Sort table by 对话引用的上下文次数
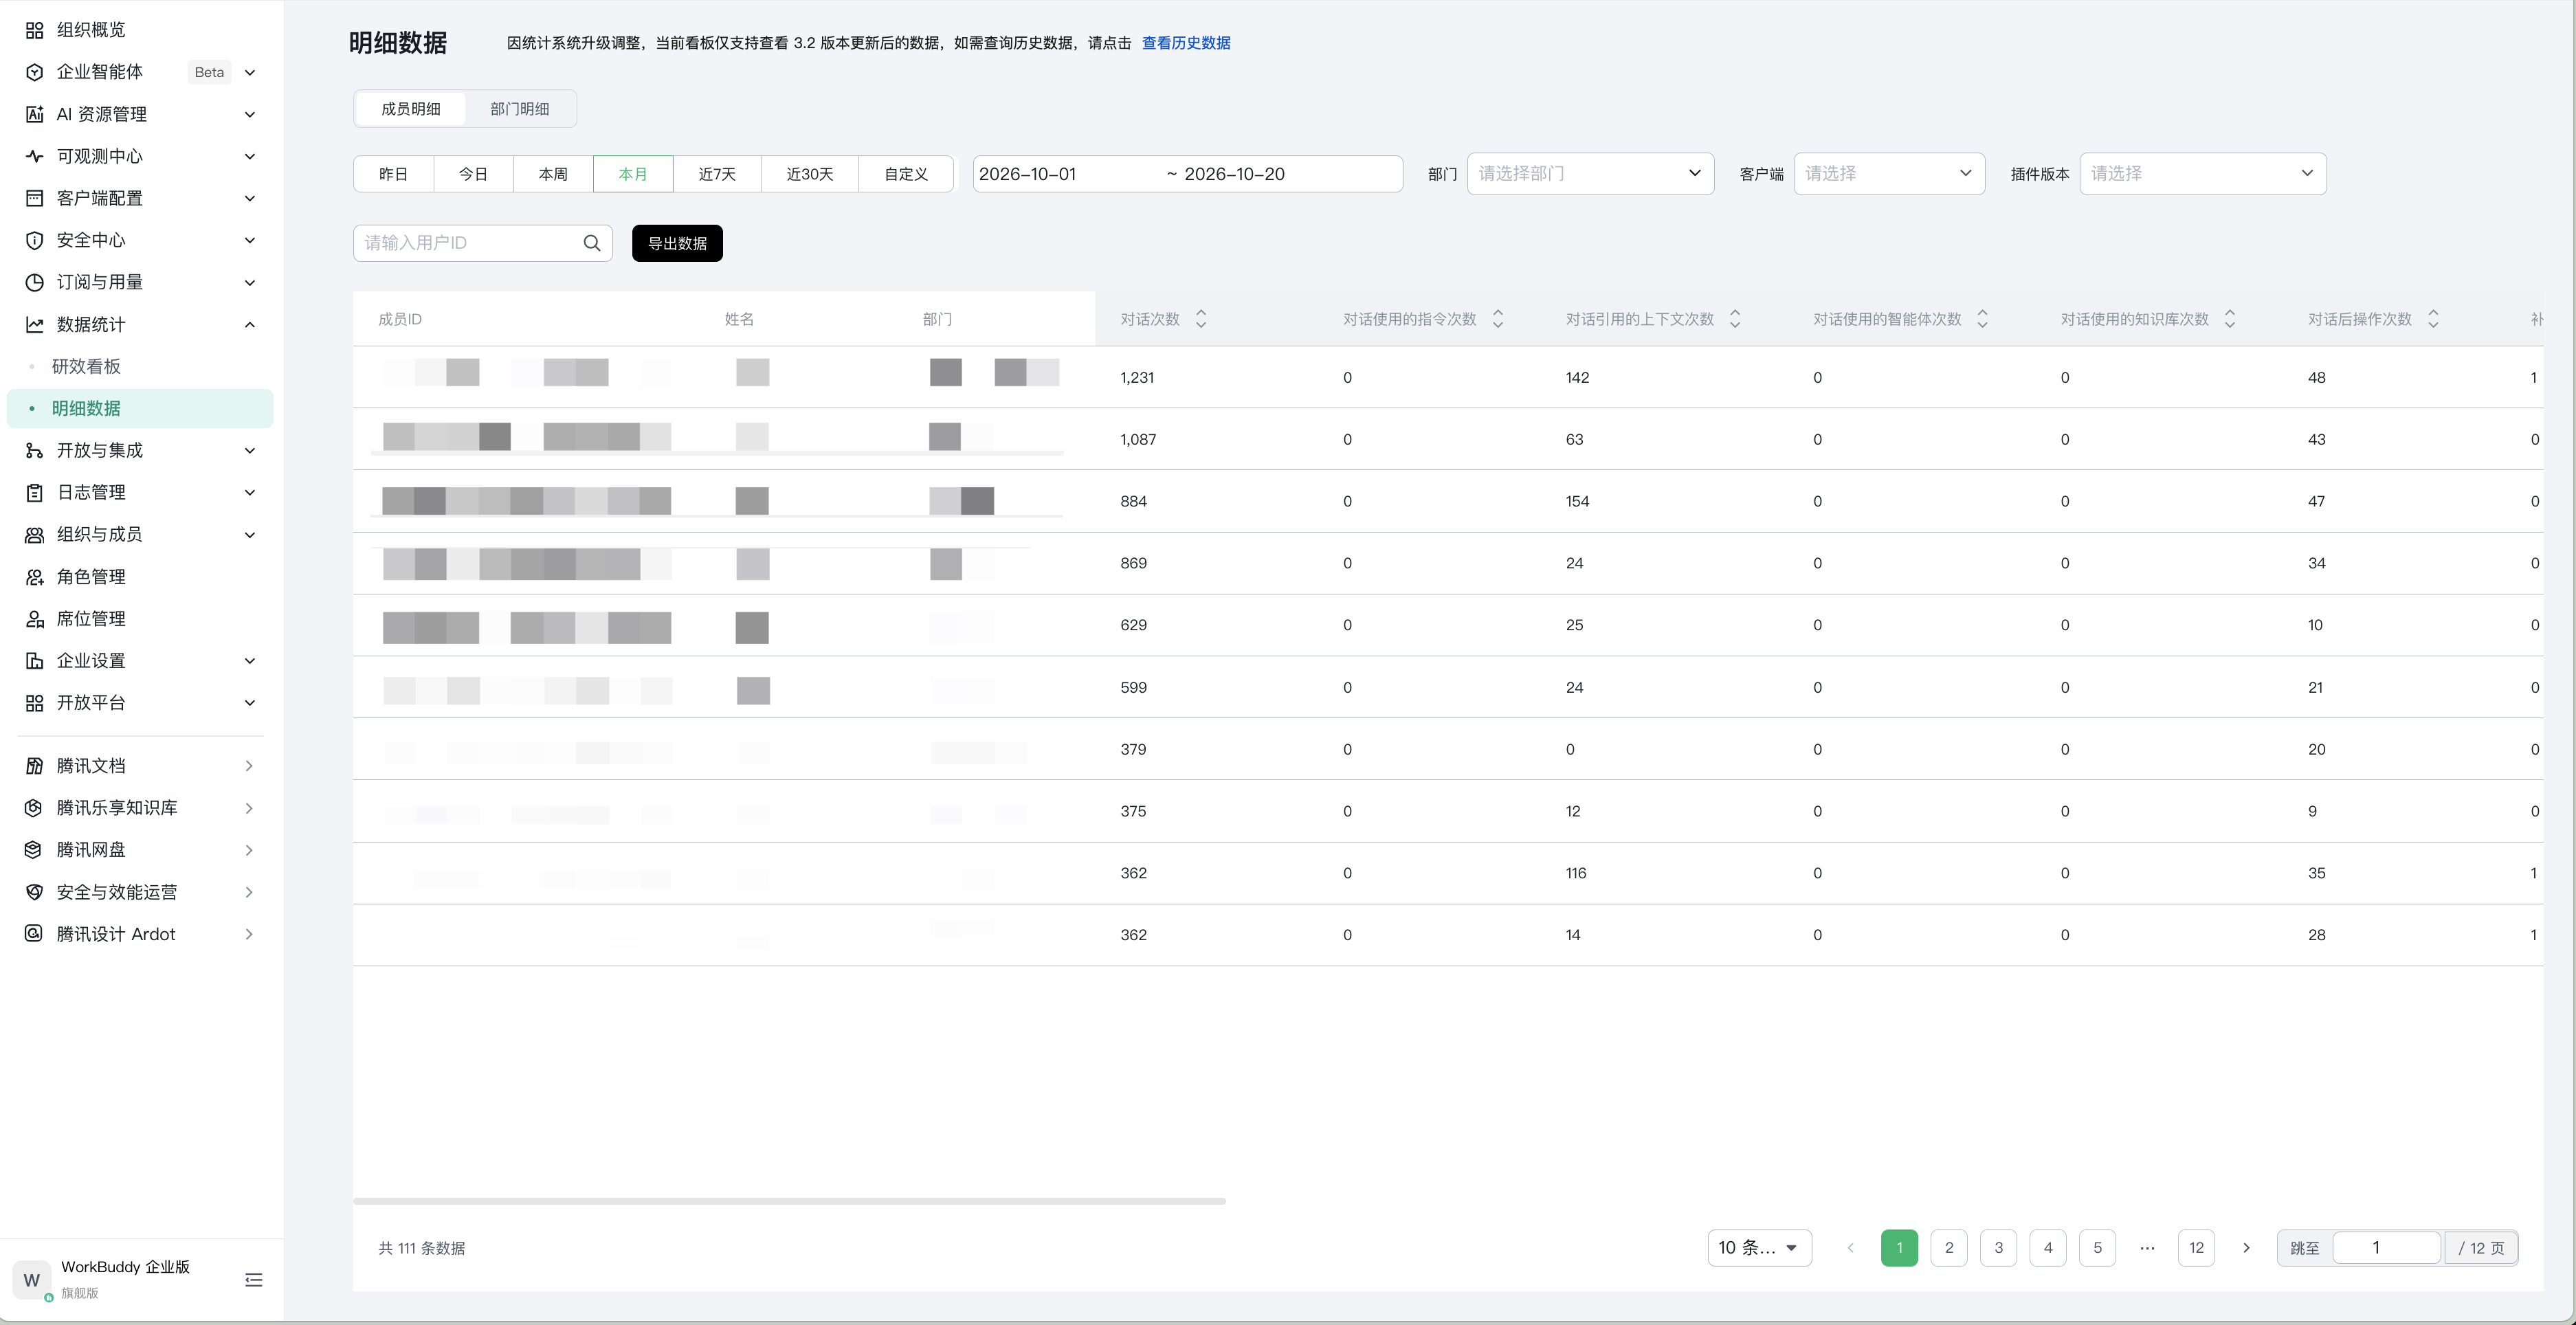 [1735, 319]
